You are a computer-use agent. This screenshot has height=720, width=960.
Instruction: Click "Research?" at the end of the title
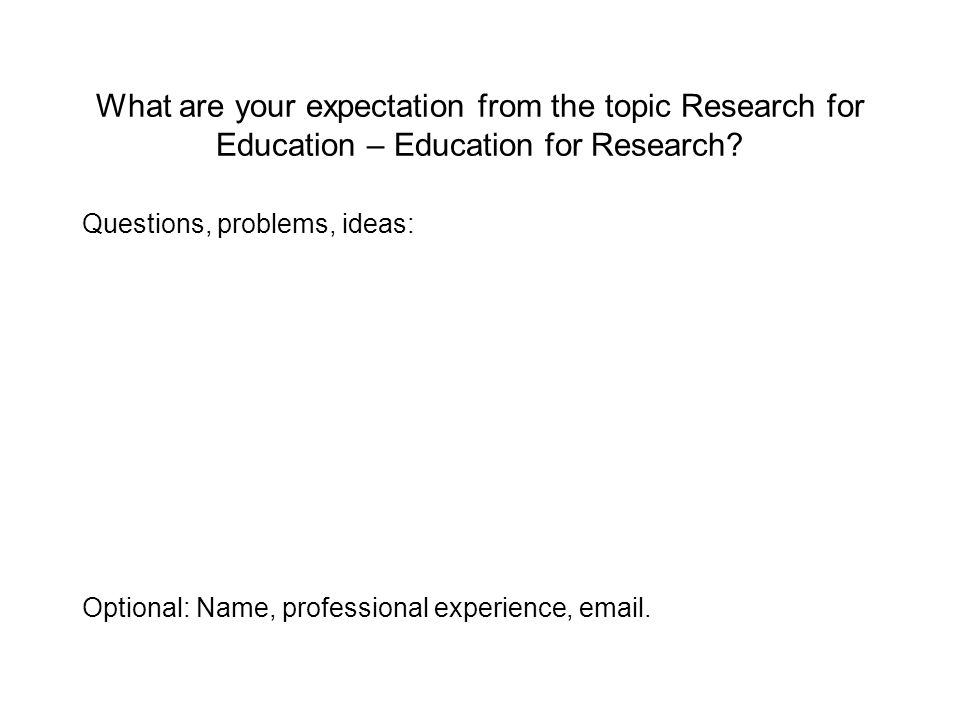coord(667,145)
